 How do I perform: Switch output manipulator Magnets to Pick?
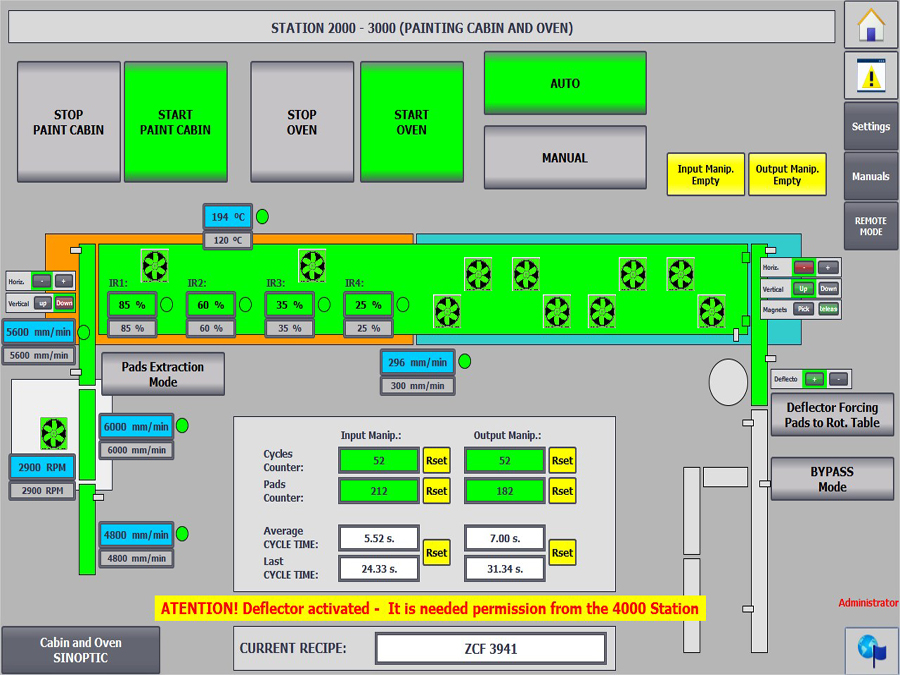click(803, 309)
